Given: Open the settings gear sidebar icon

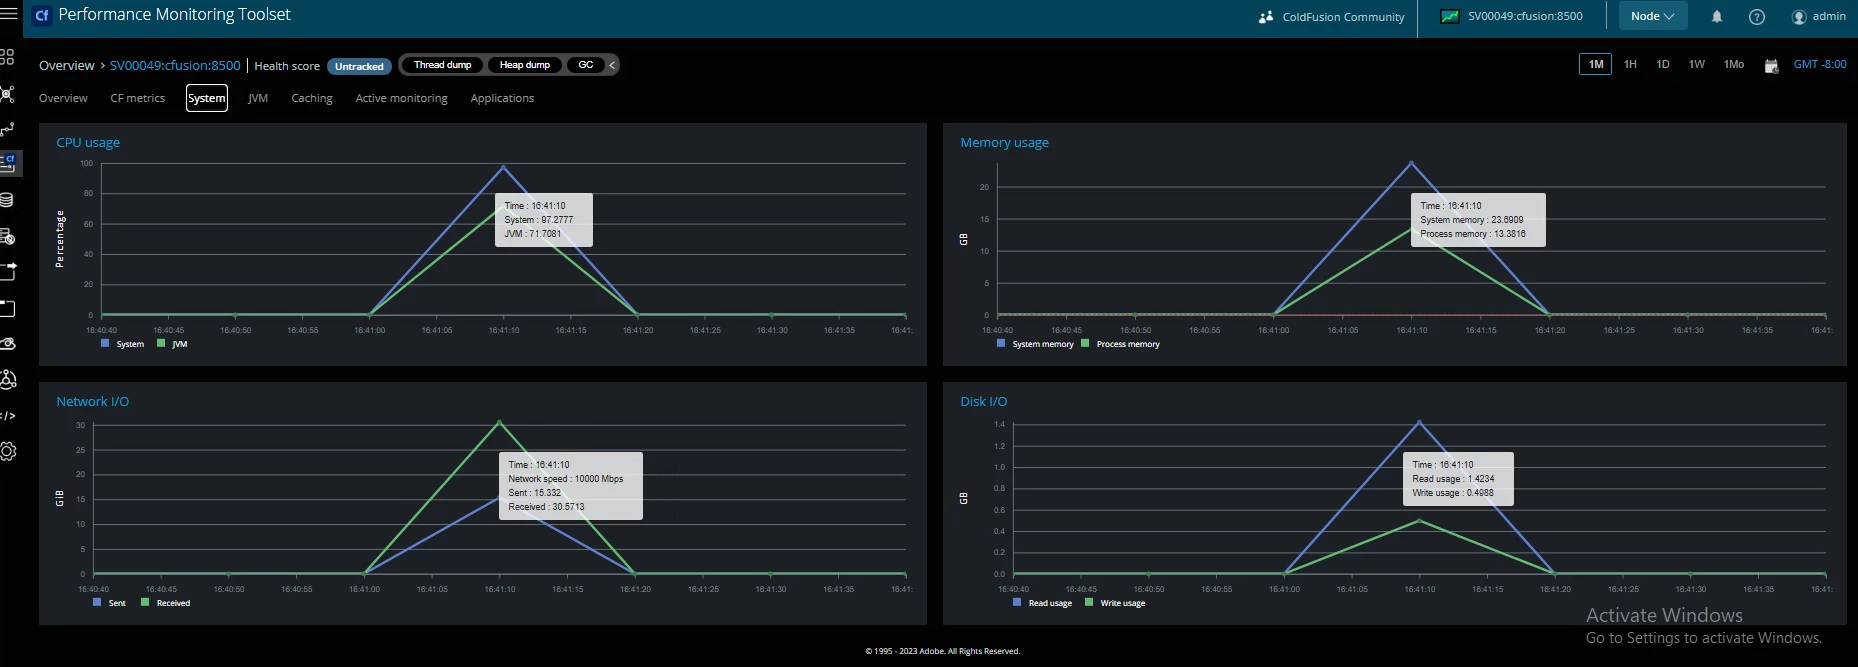Looking at the screenshot, I should pyautogui.click(x=8, y=451).
